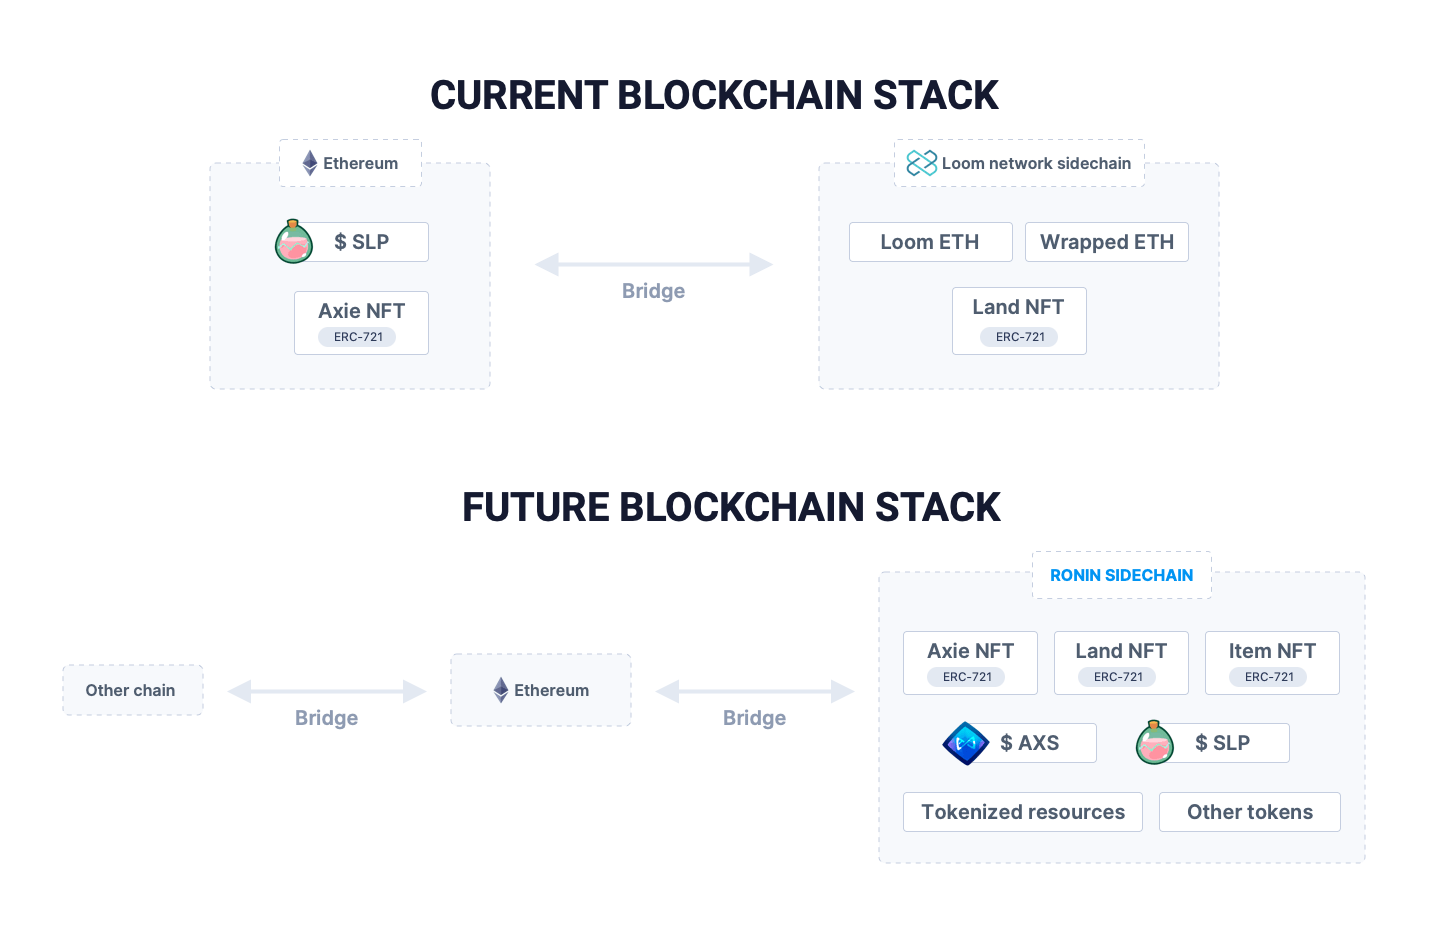Click the Land NFT box in Loom sidechain
This screenshot has height=940, width=1440.
pos(1019,321)
